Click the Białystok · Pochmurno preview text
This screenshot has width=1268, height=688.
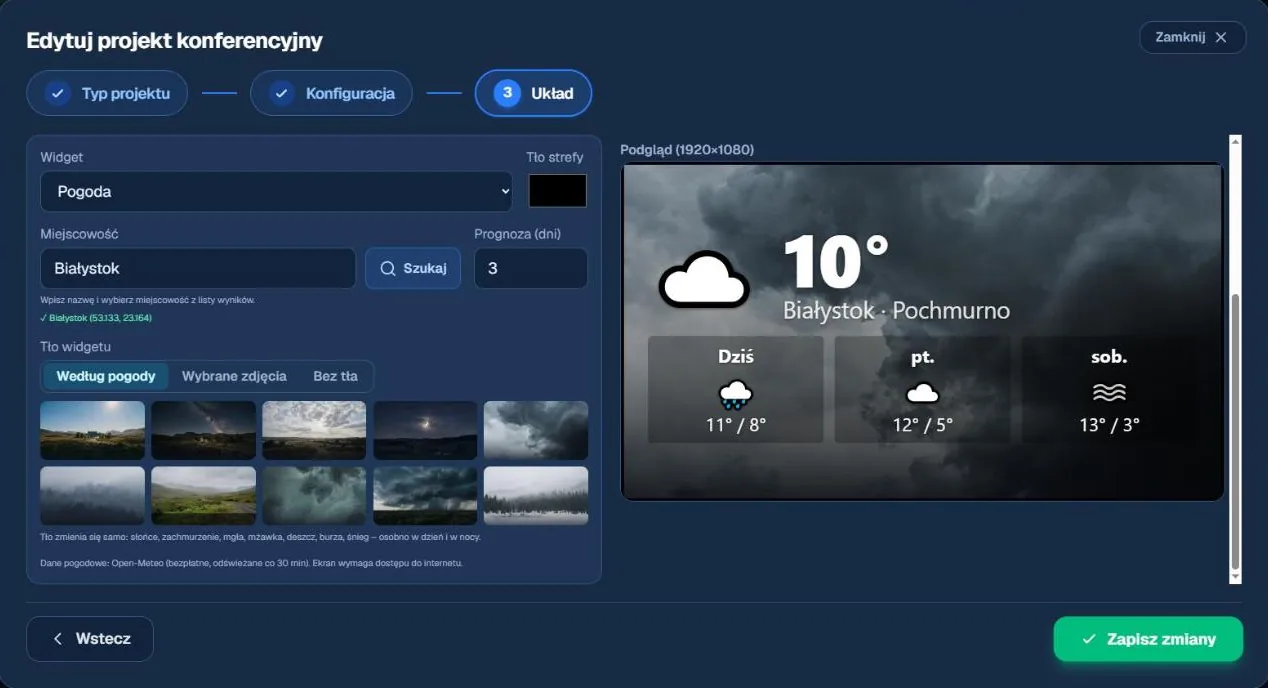897,310
